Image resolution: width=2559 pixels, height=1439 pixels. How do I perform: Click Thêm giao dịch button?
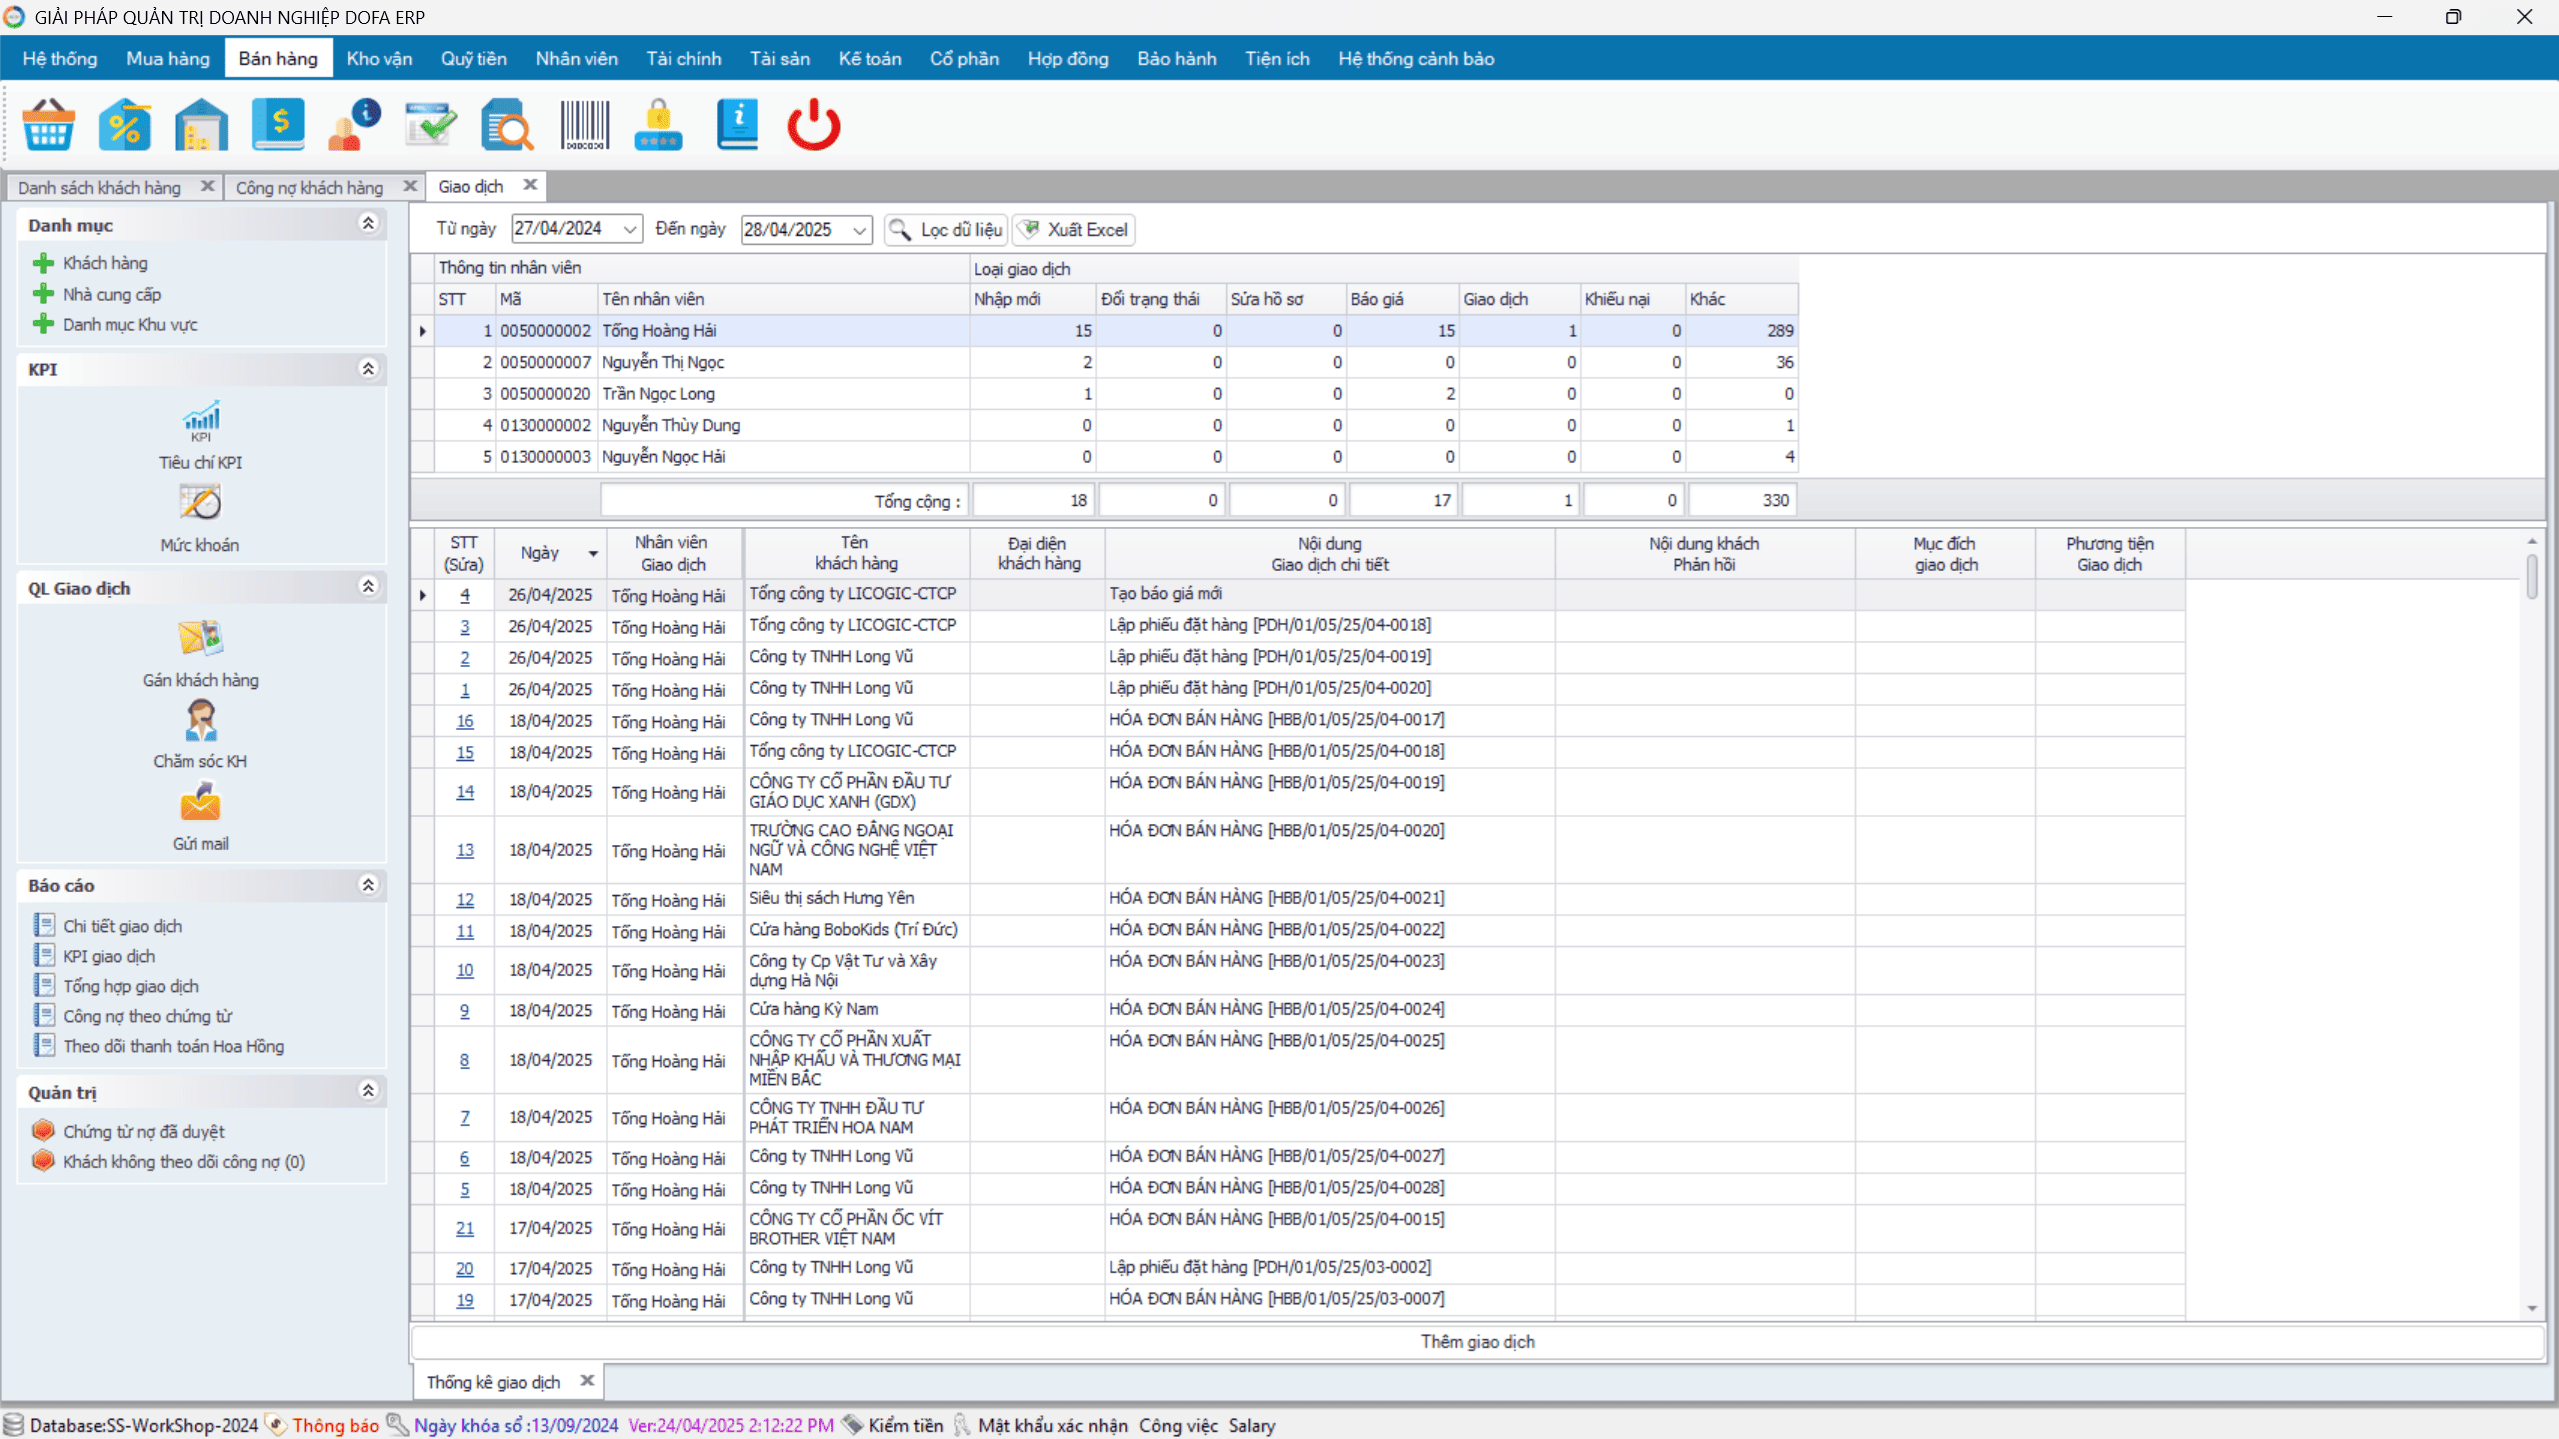1477,1342
